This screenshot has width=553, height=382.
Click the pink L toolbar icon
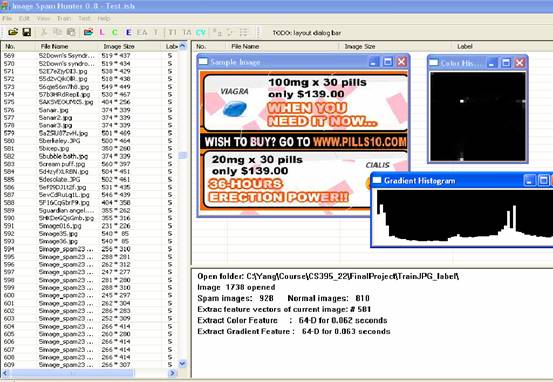(102, 32)
